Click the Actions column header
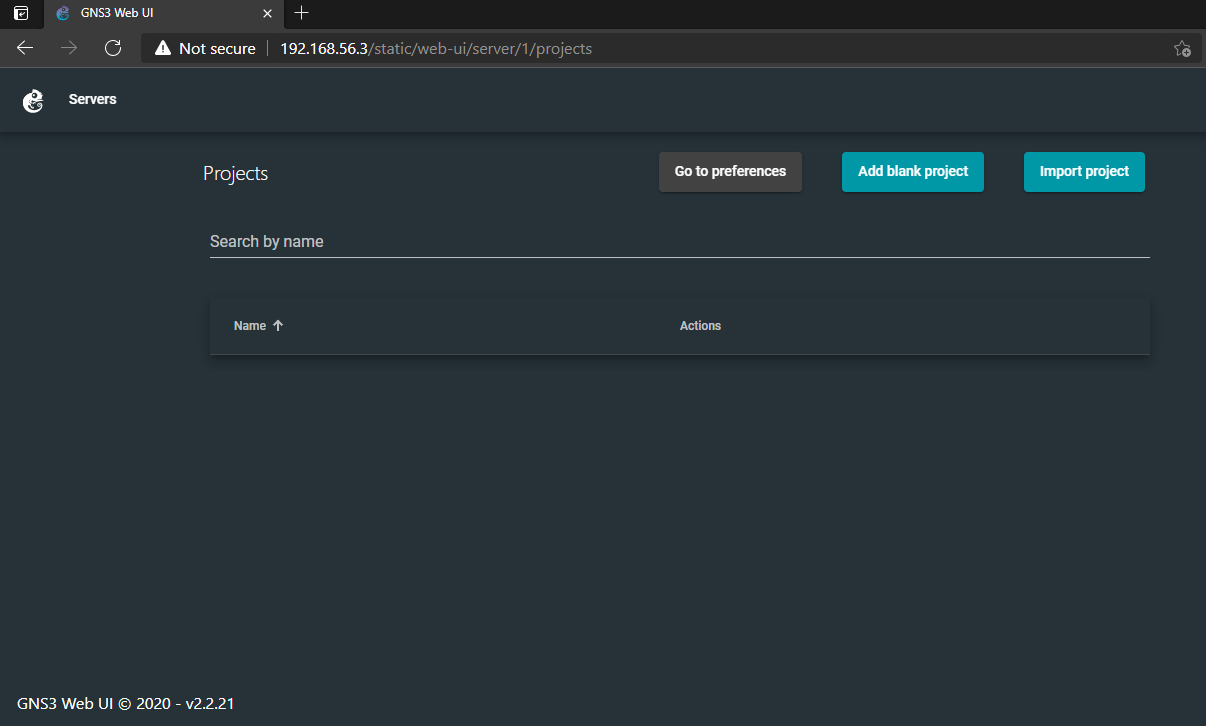Viewport: 1206px width, 726px height. click(700, 326)
